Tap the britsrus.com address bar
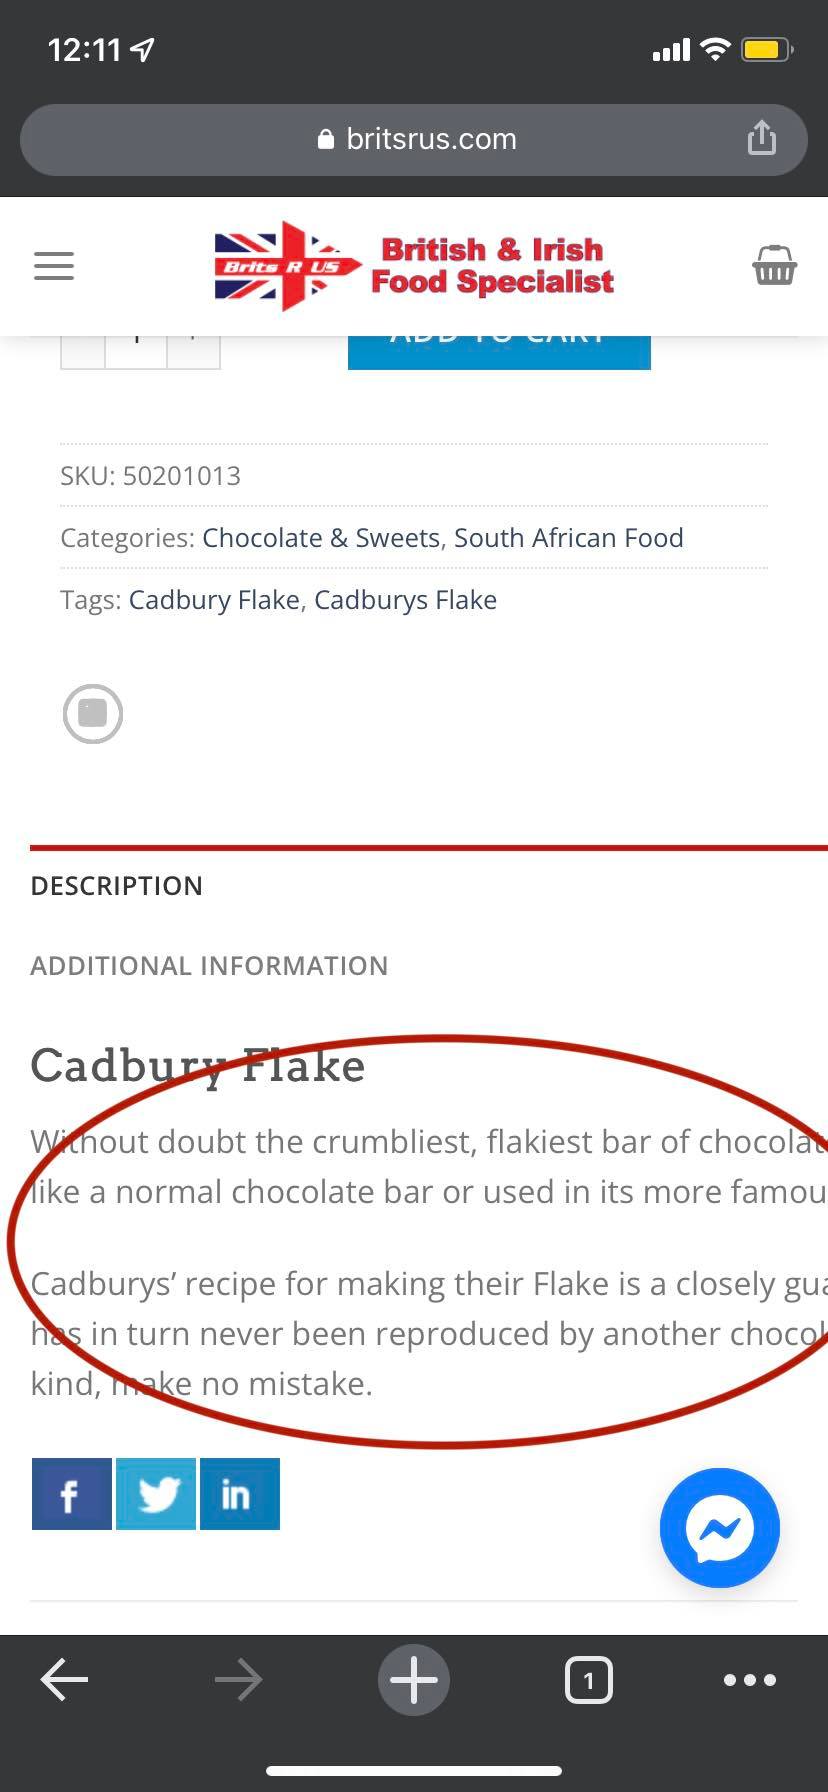The width and height of the screenshot is (828, 1792). (415, 139)
